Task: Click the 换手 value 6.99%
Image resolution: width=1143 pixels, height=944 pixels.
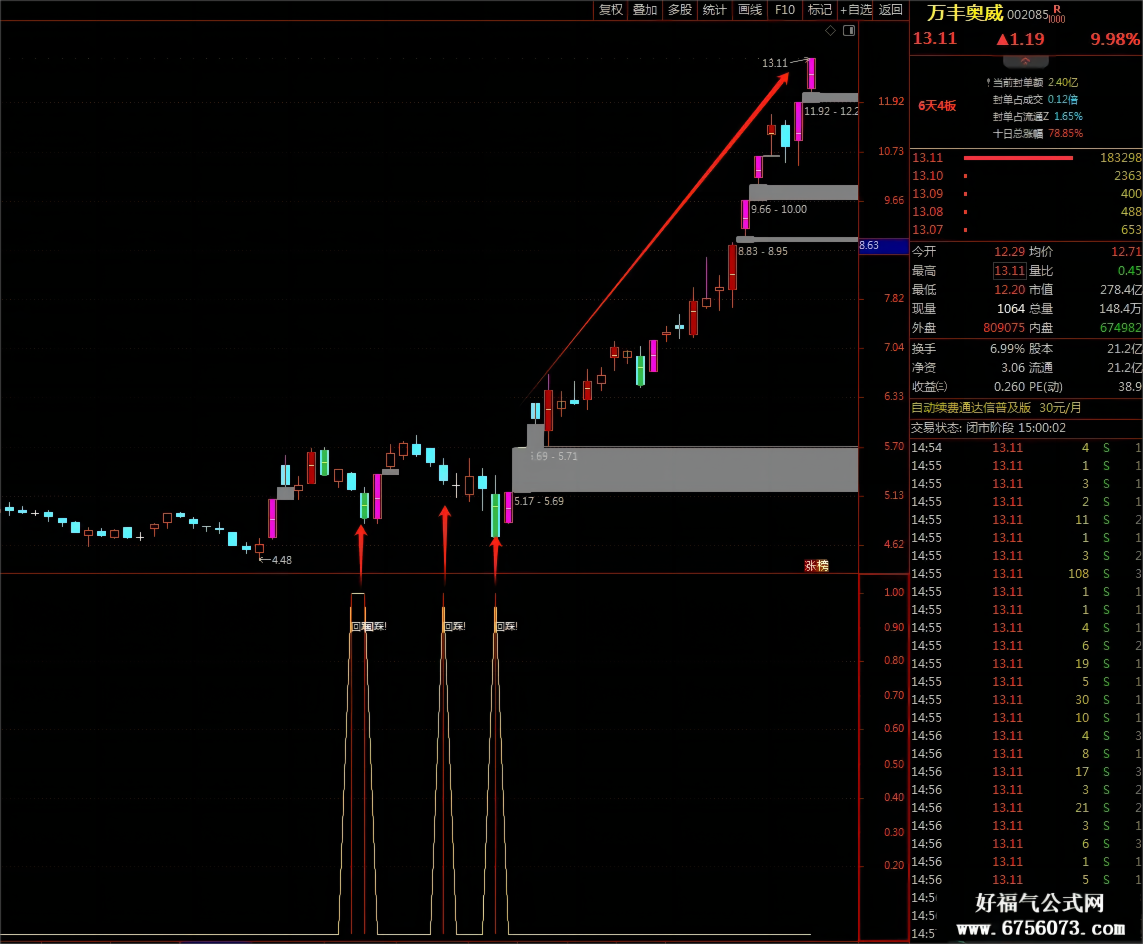Action: [x=1007, y=349]
